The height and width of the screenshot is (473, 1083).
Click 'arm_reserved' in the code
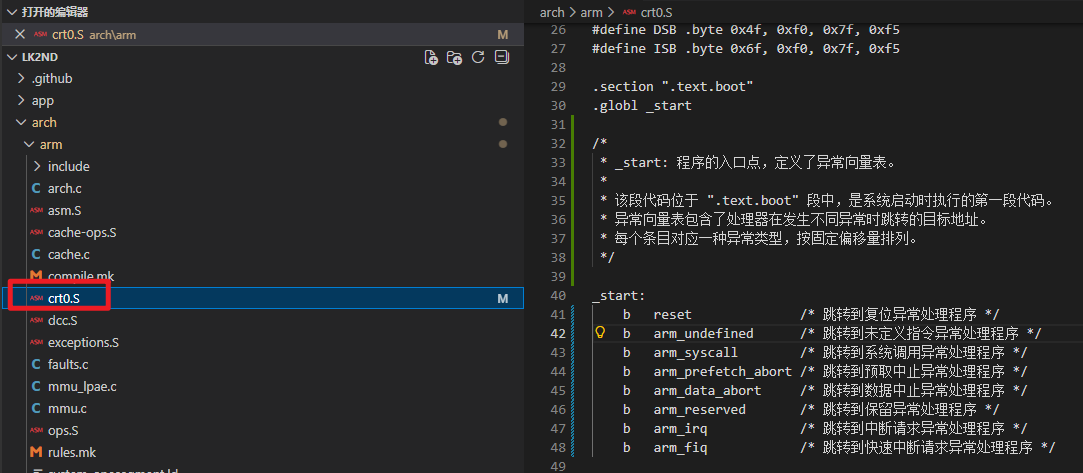[700, 409]
